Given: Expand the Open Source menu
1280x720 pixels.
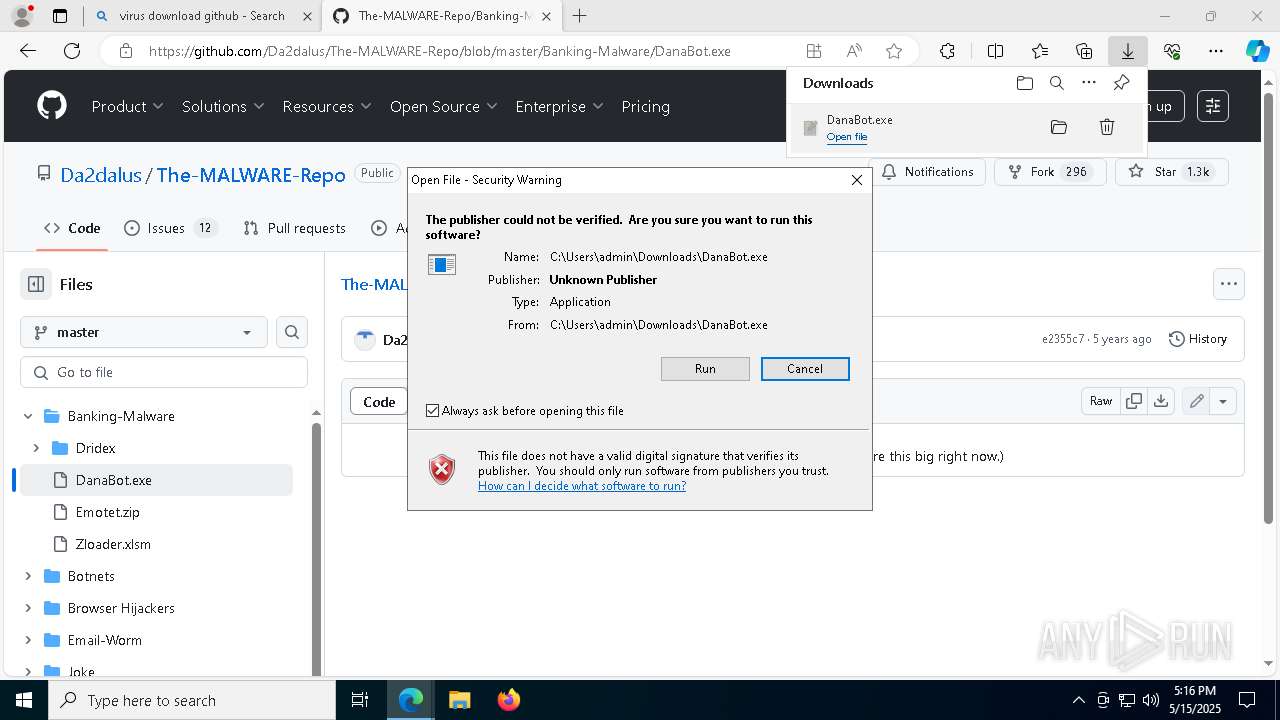Looking at the screenshot, I should pos(443,106).
